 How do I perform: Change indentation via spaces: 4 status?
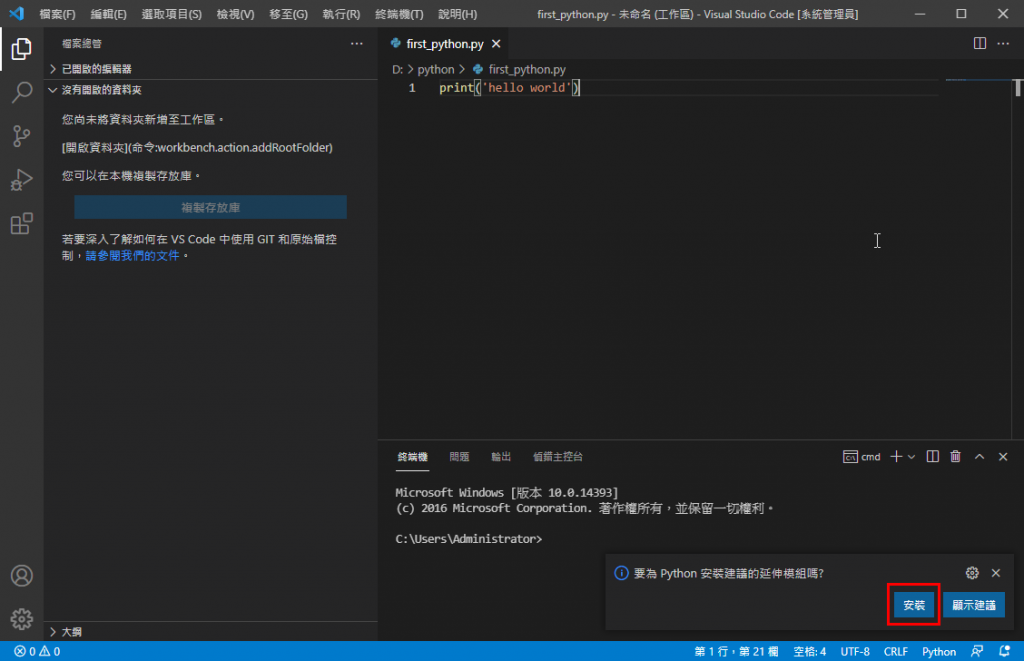click(809, 651)
